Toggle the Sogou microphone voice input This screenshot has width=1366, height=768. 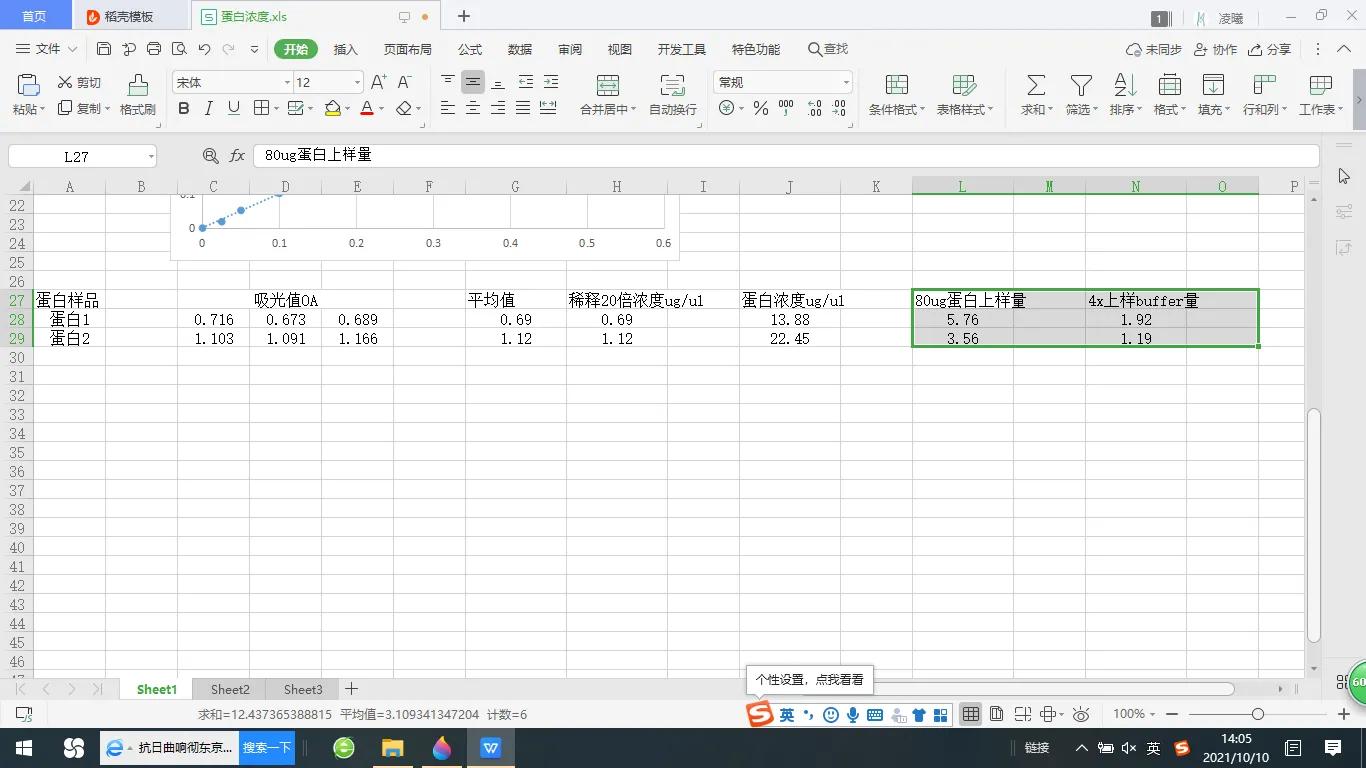point(853,715)
